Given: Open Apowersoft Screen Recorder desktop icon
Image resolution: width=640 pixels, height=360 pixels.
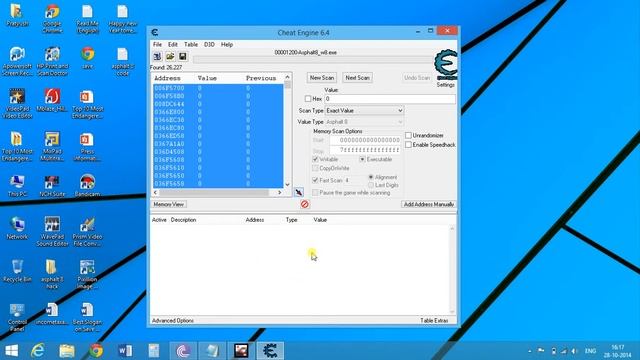Looking at the screenshot, I should point(17,61).
